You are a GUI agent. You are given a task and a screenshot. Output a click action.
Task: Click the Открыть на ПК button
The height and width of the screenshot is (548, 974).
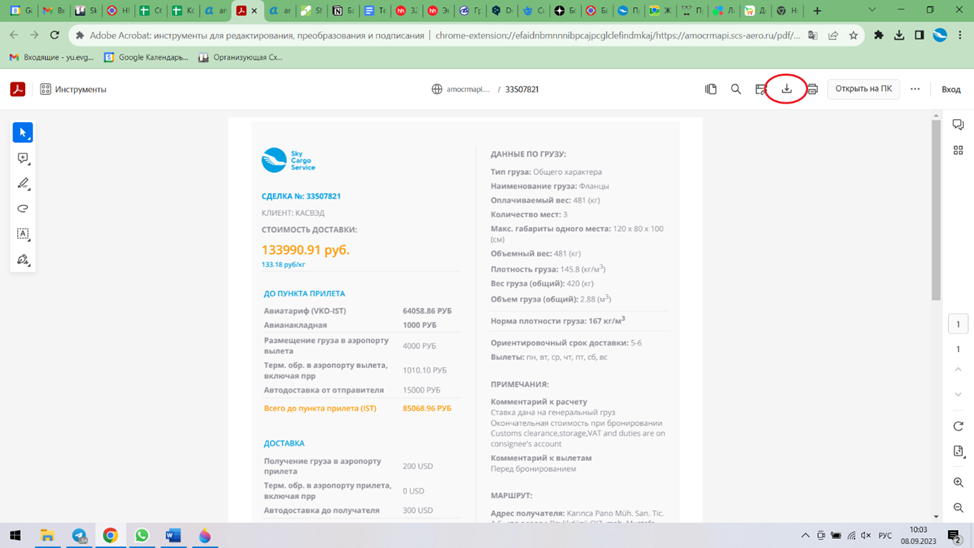coord(863,89)
